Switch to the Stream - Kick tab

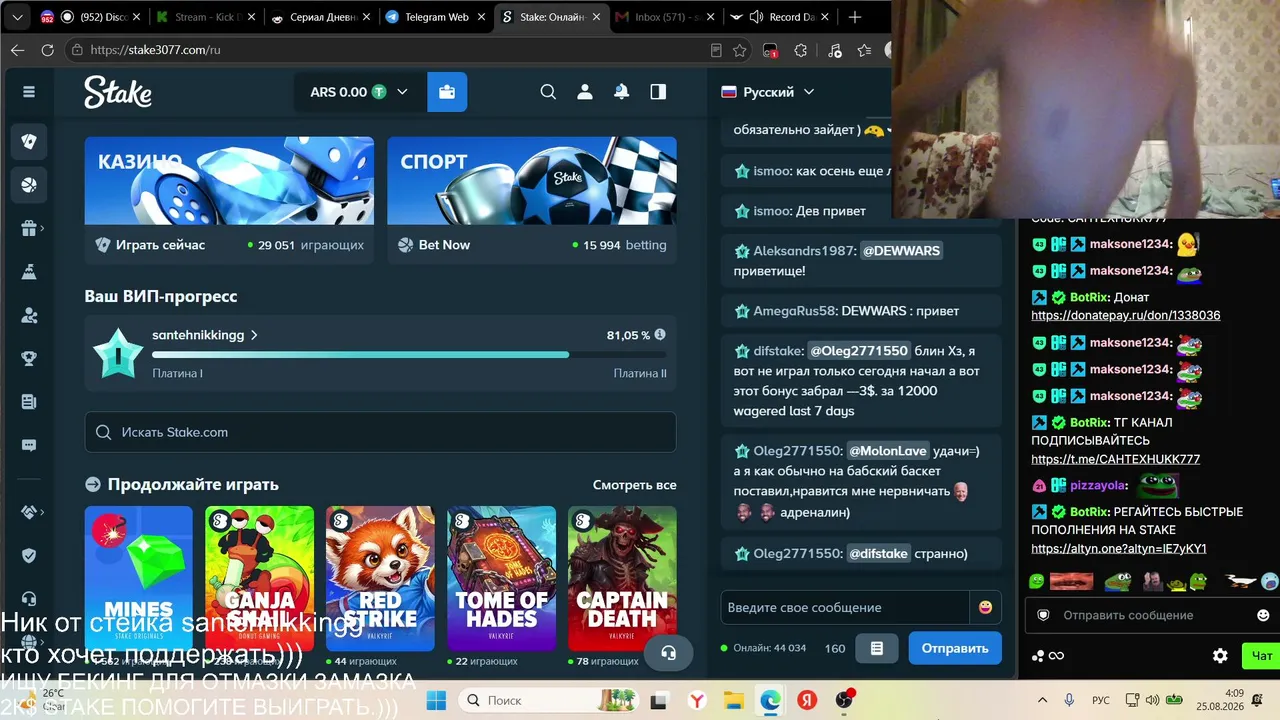coord(207,17)
